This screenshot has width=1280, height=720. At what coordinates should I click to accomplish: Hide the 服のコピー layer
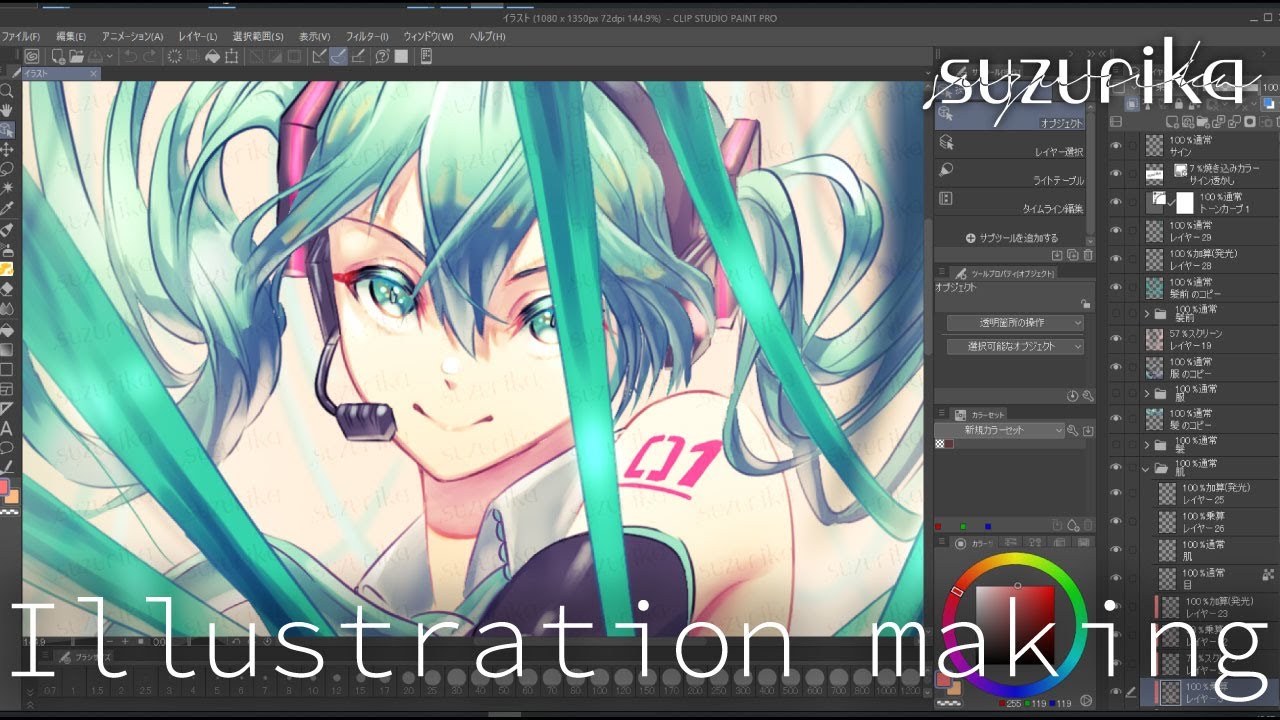point(1116,367)
